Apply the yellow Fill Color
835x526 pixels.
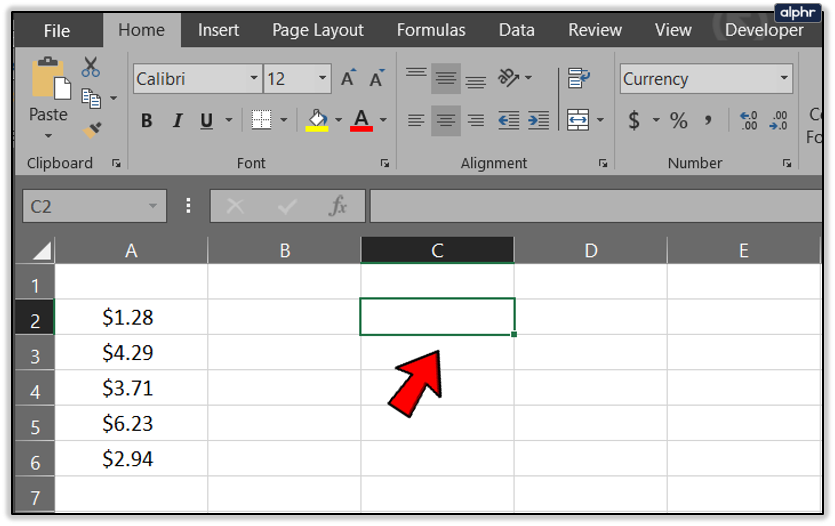(x=317, y=121)
